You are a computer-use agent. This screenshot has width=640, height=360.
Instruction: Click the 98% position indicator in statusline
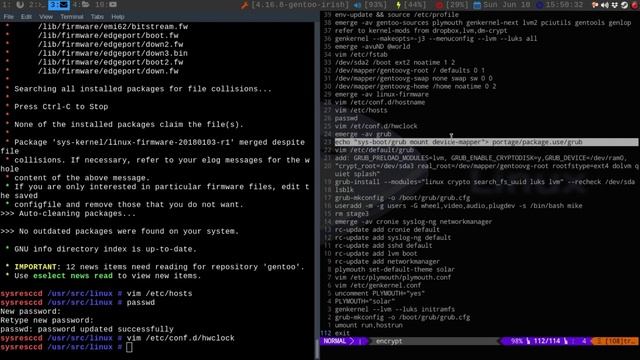tap(517, 341)
